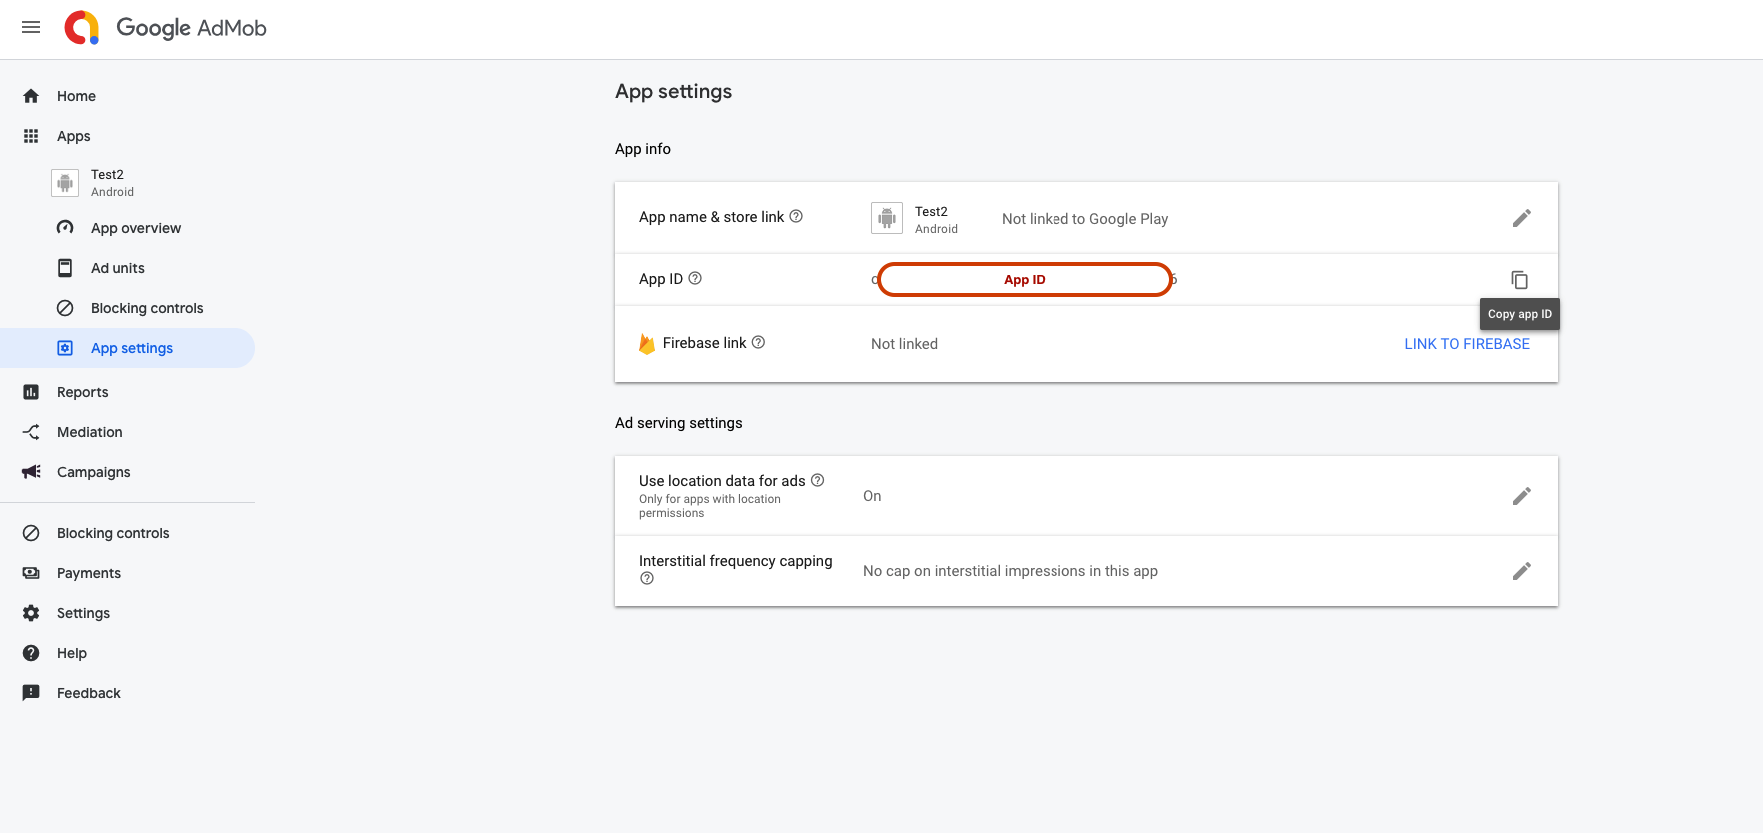Open help for App ID field
1763x833 pixels.
(x=695, y=279)
